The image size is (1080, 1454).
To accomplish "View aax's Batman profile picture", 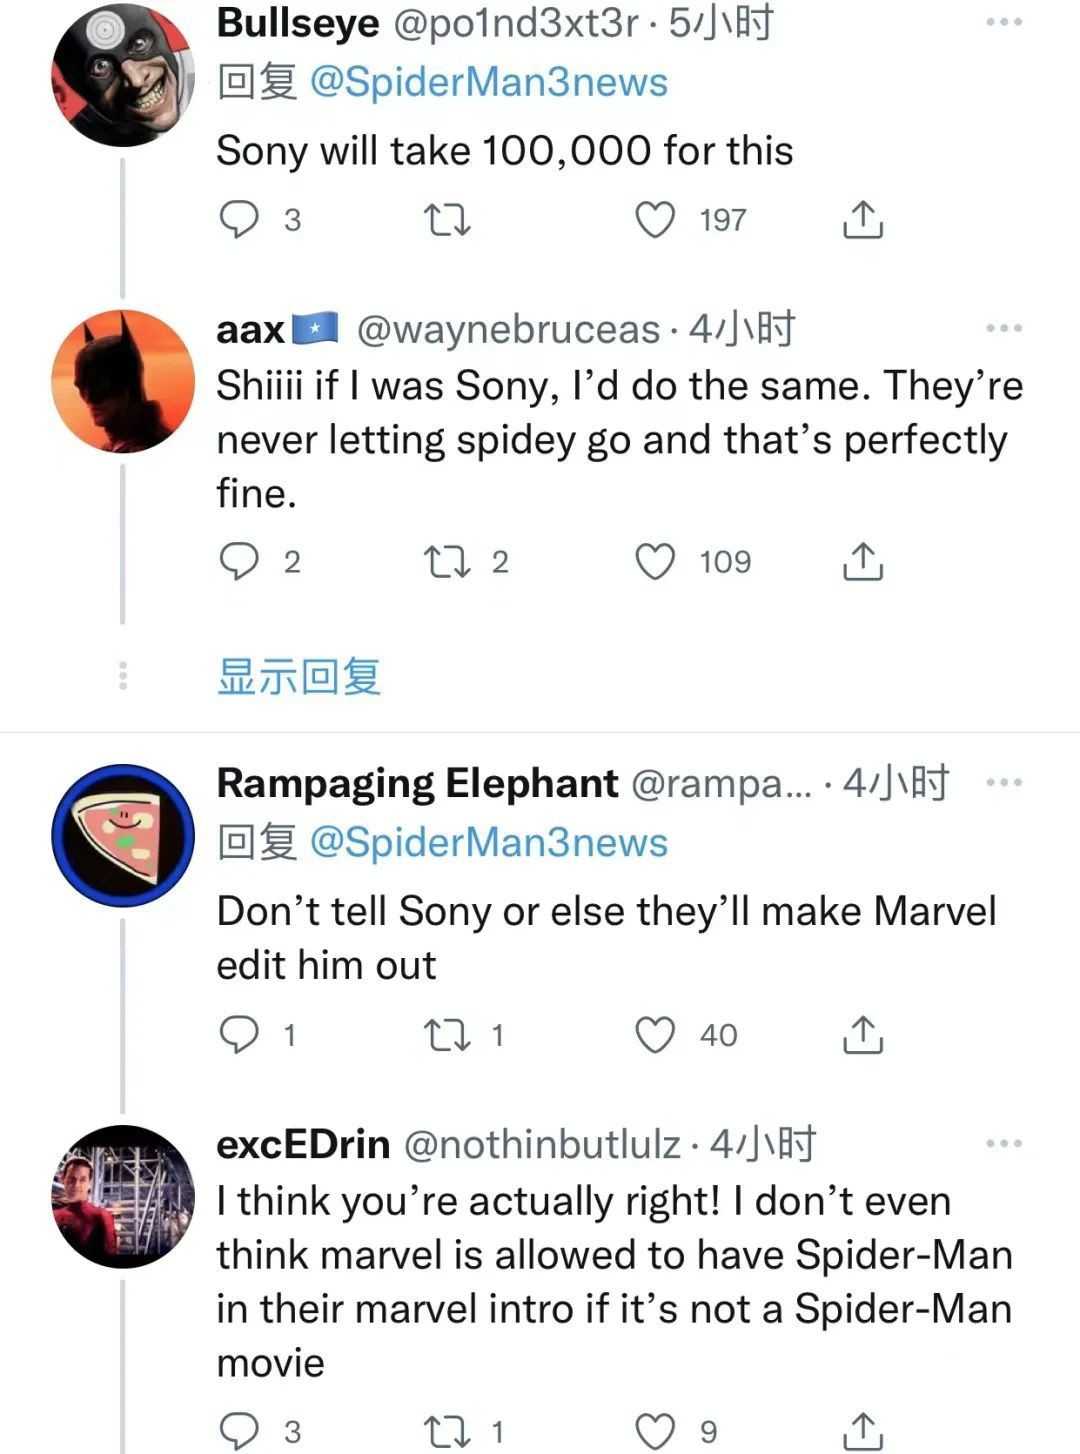I will click(x=123, y=381).
